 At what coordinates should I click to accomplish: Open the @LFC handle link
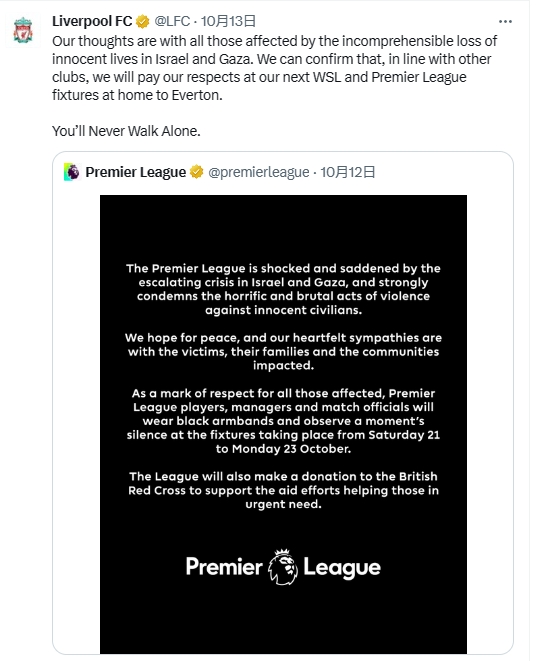(172, 21)
